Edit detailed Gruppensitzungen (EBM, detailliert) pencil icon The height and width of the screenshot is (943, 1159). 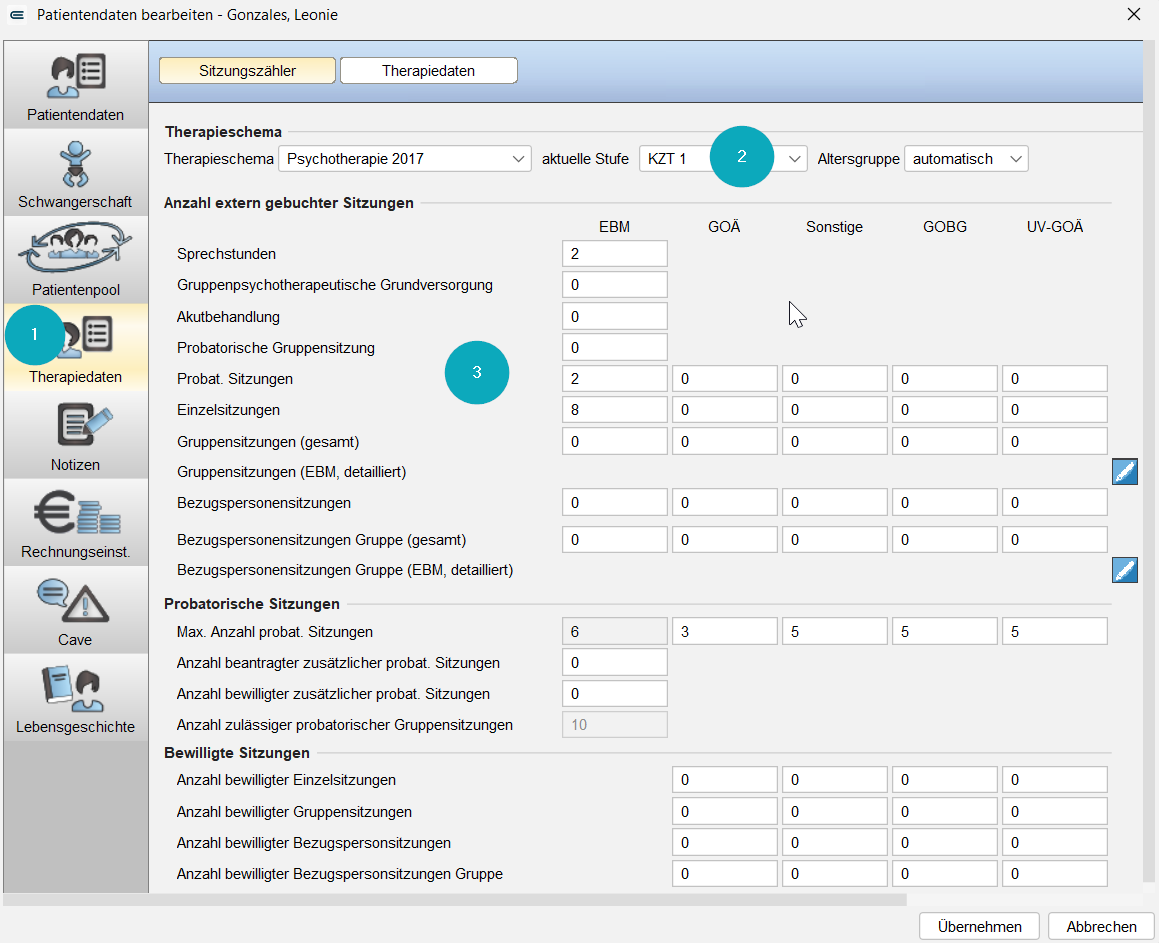tap(1124, 472)
